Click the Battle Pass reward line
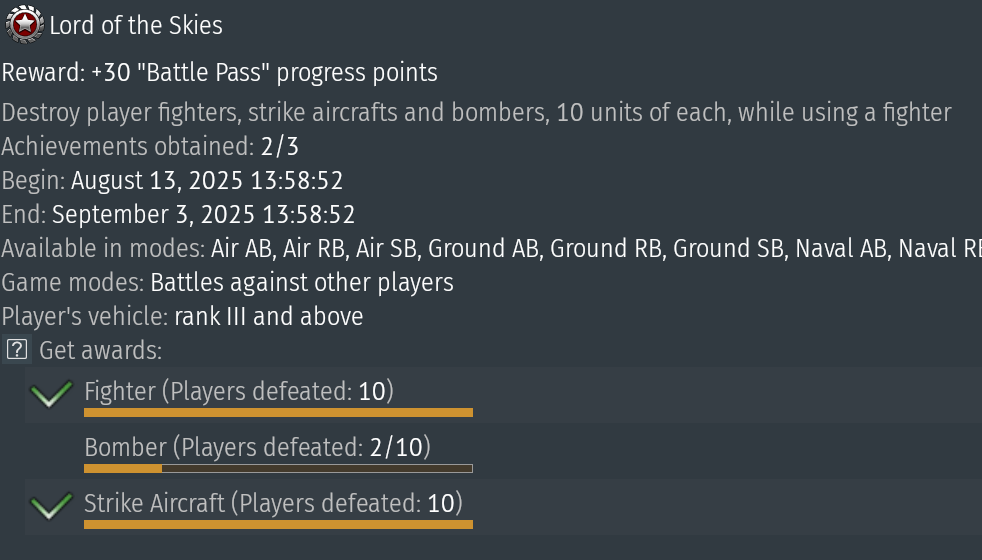 tap(219, 73)
